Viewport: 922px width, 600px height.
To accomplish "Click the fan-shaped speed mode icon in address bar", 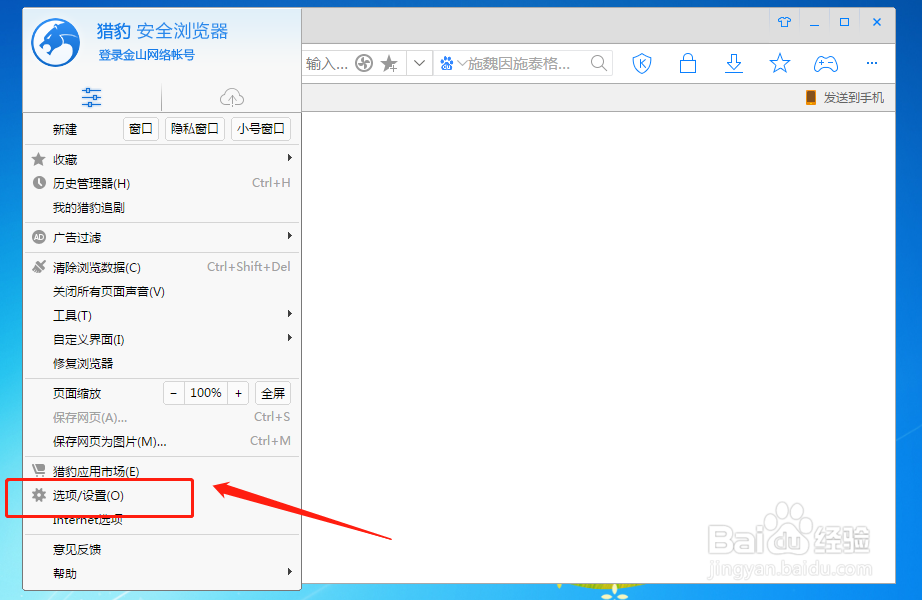I will click(365, 63).
